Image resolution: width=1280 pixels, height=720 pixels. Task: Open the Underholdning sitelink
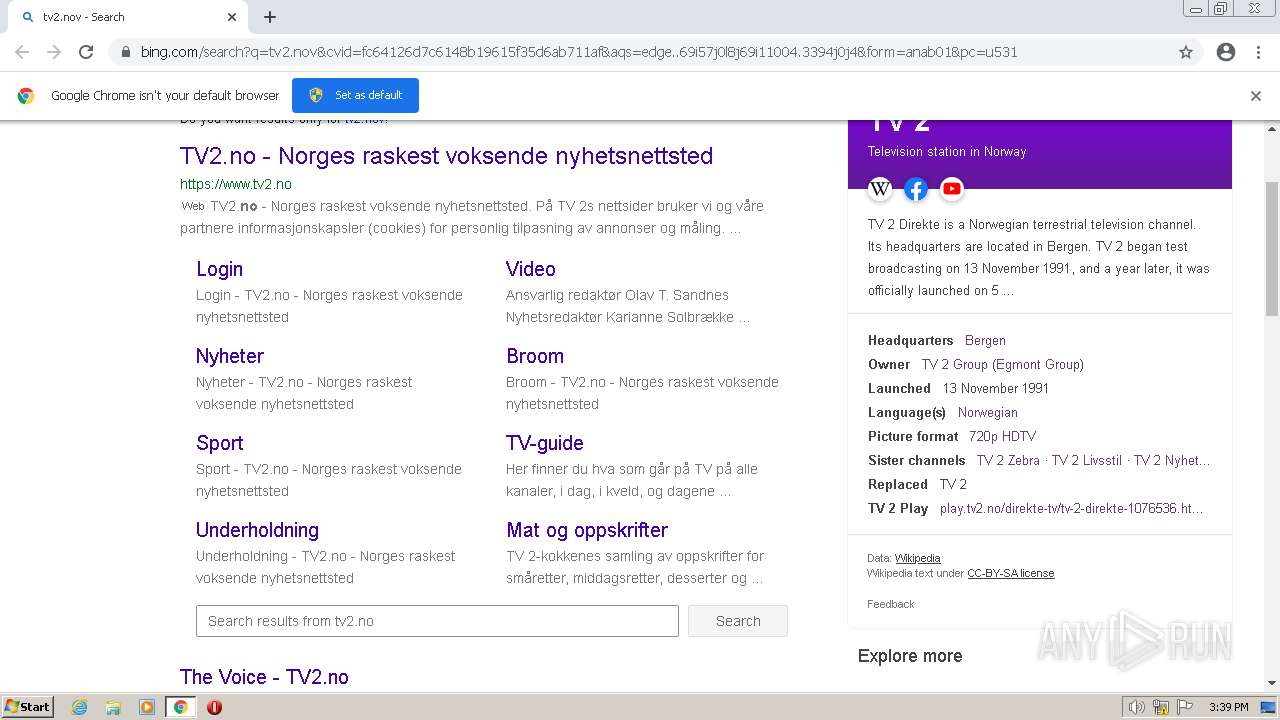[x=257, y=530]
